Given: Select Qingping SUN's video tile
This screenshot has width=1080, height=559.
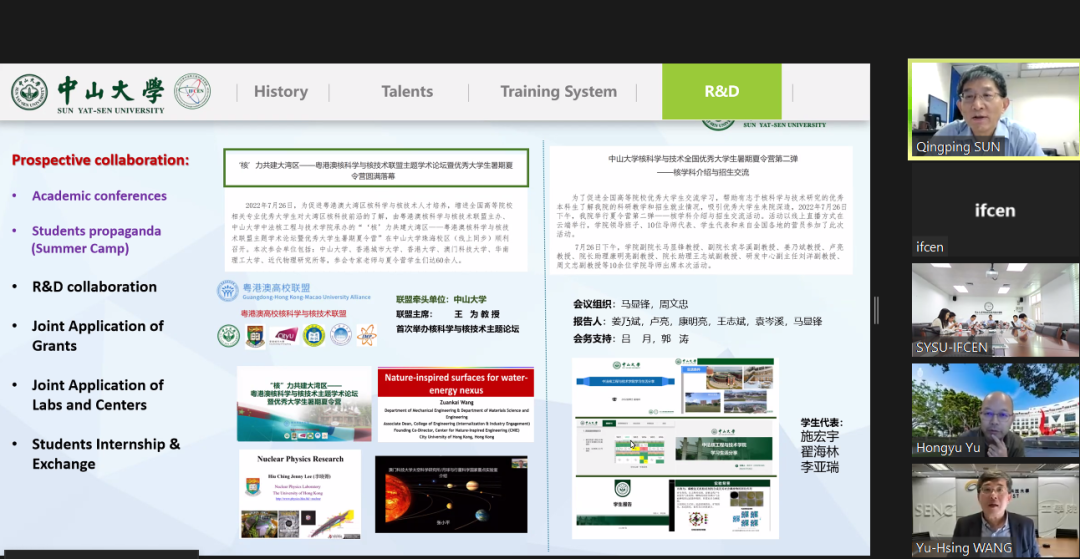Looking at the screenshot, I should click(993, 108).
